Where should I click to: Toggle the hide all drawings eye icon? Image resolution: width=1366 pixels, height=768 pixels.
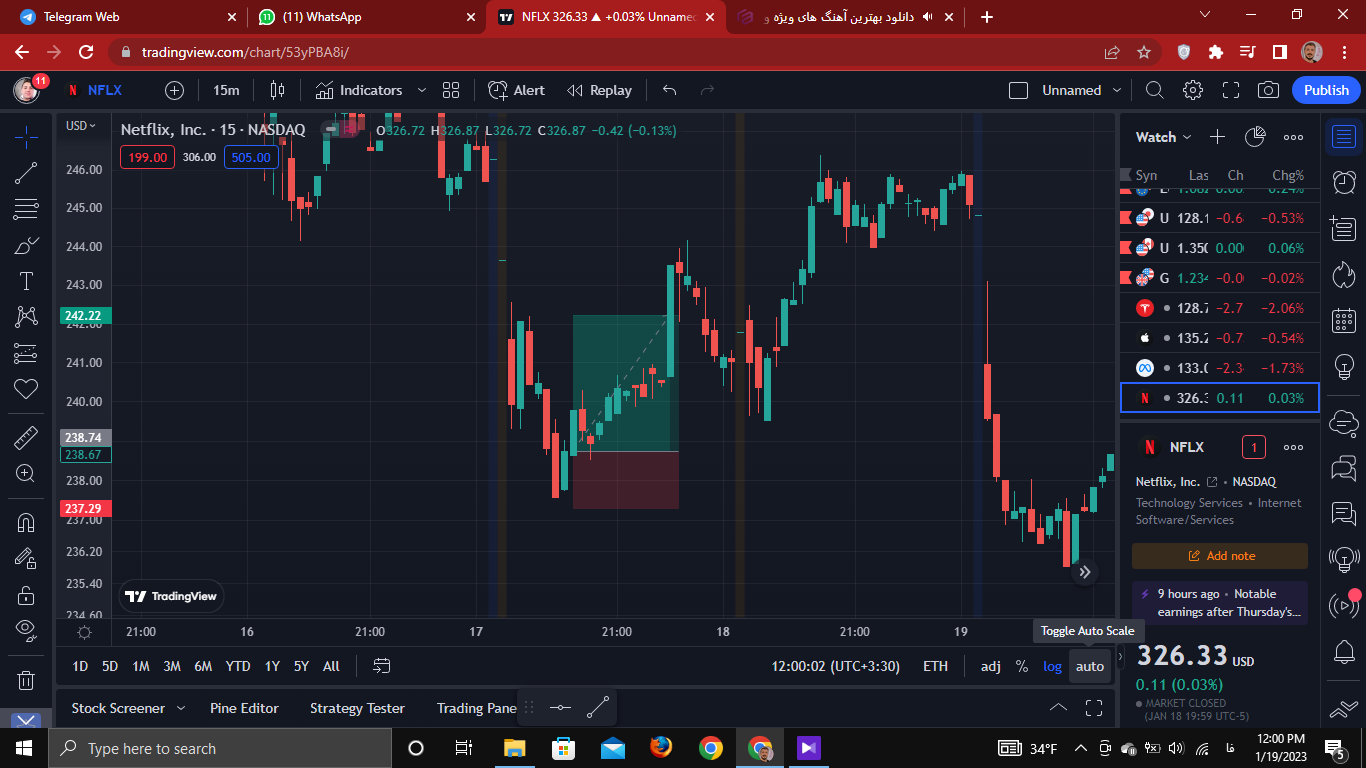point(27,628)
